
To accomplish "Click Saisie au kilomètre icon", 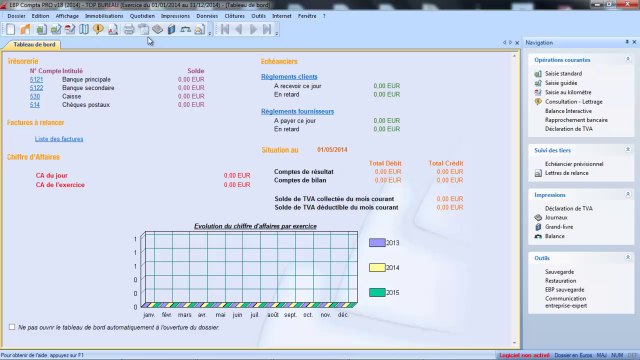I will (538, 93).
